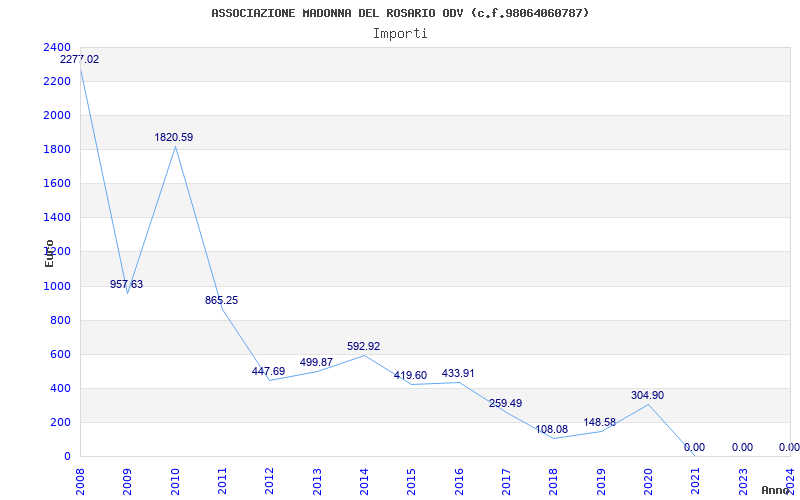800x500 pixels.
Task: Click the Euro y-axis title
Action: 49,253
